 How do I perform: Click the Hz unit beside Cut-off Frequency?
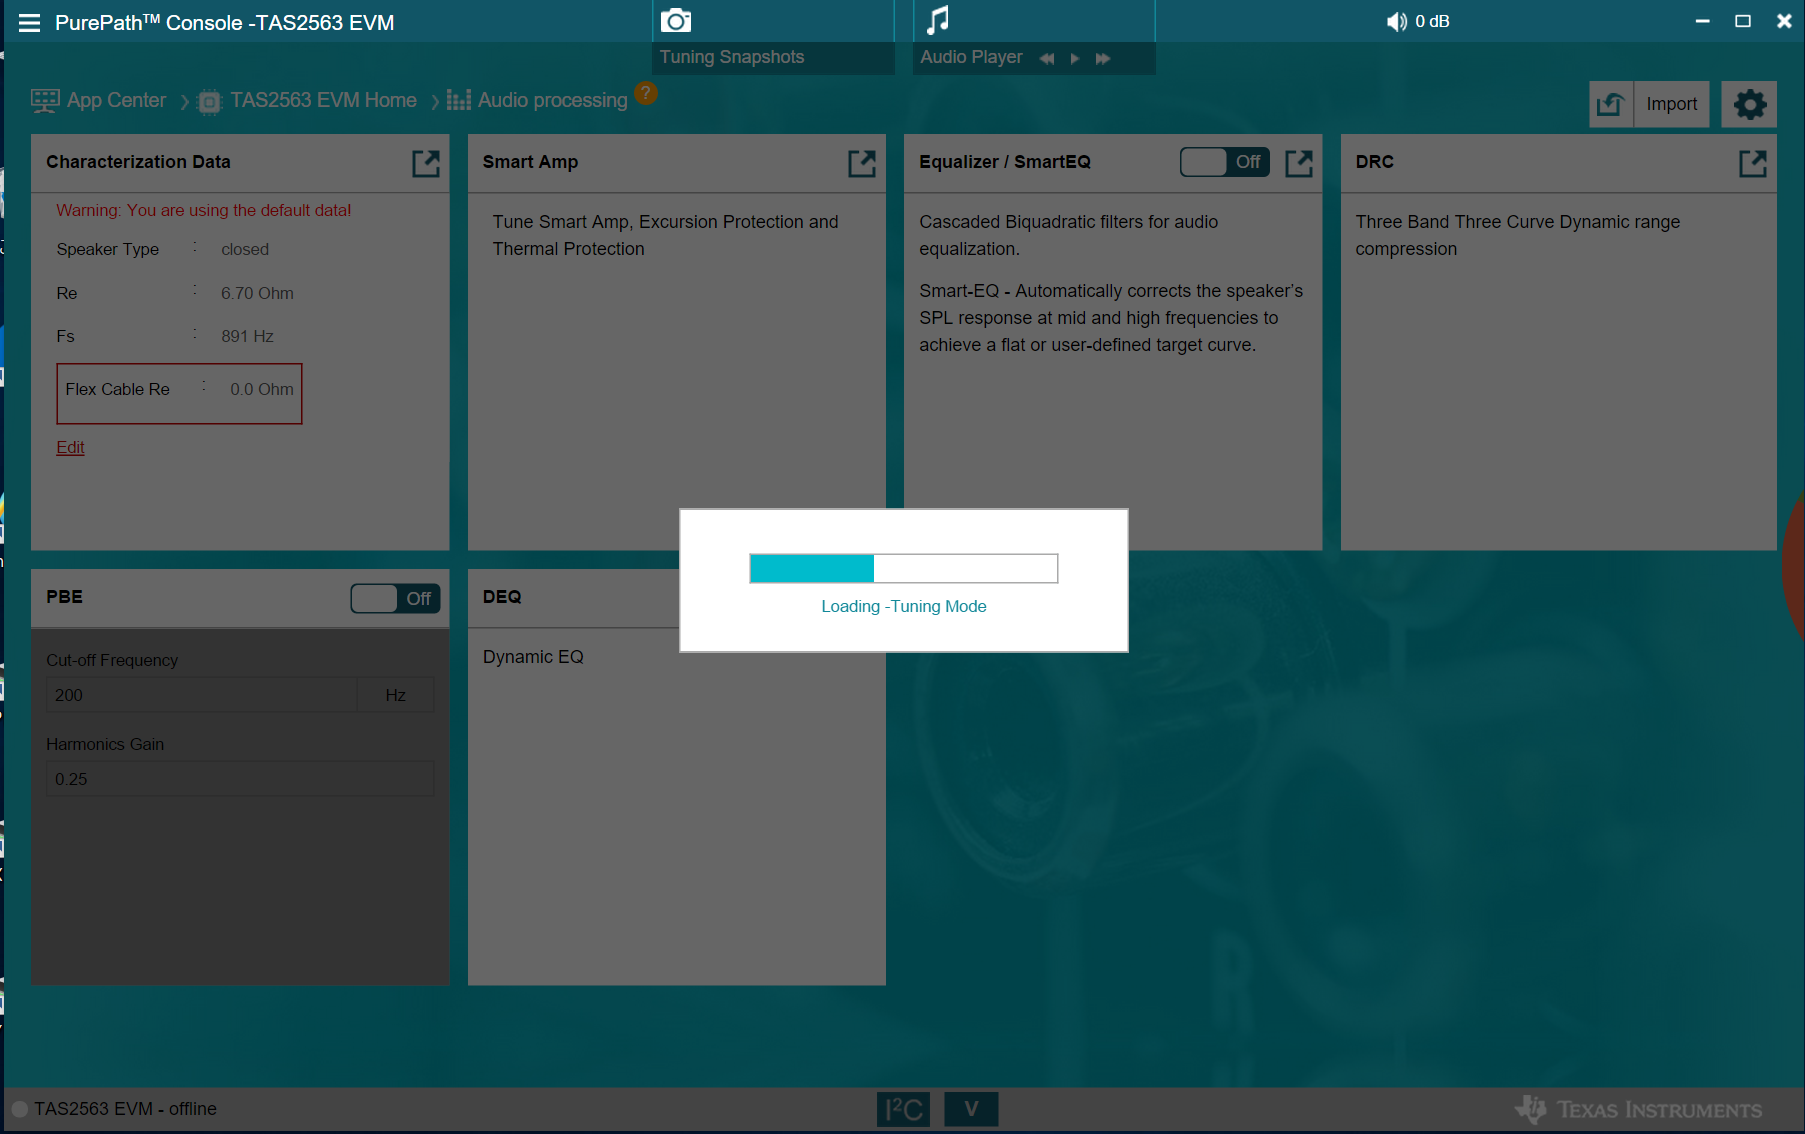[x=396, y=695]
